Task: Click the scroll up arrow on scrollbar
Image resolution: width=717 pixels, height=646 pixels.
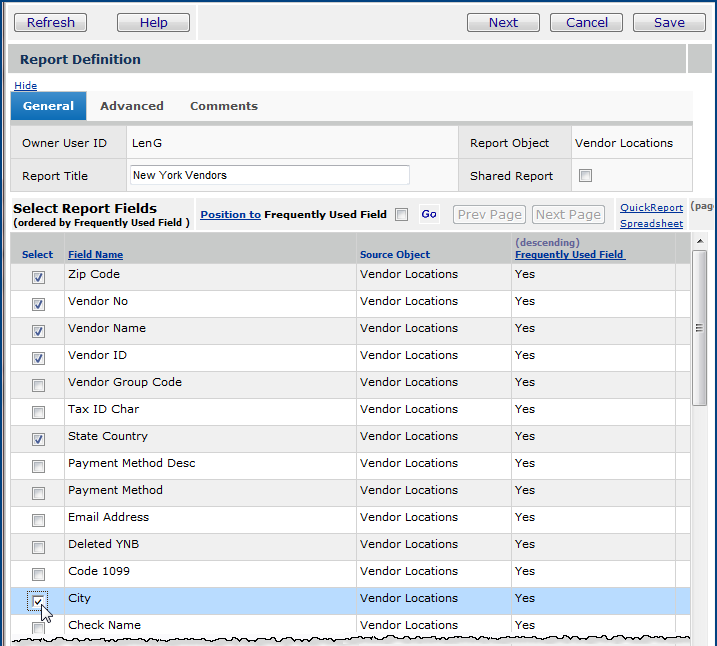Action: click(700, 242)
